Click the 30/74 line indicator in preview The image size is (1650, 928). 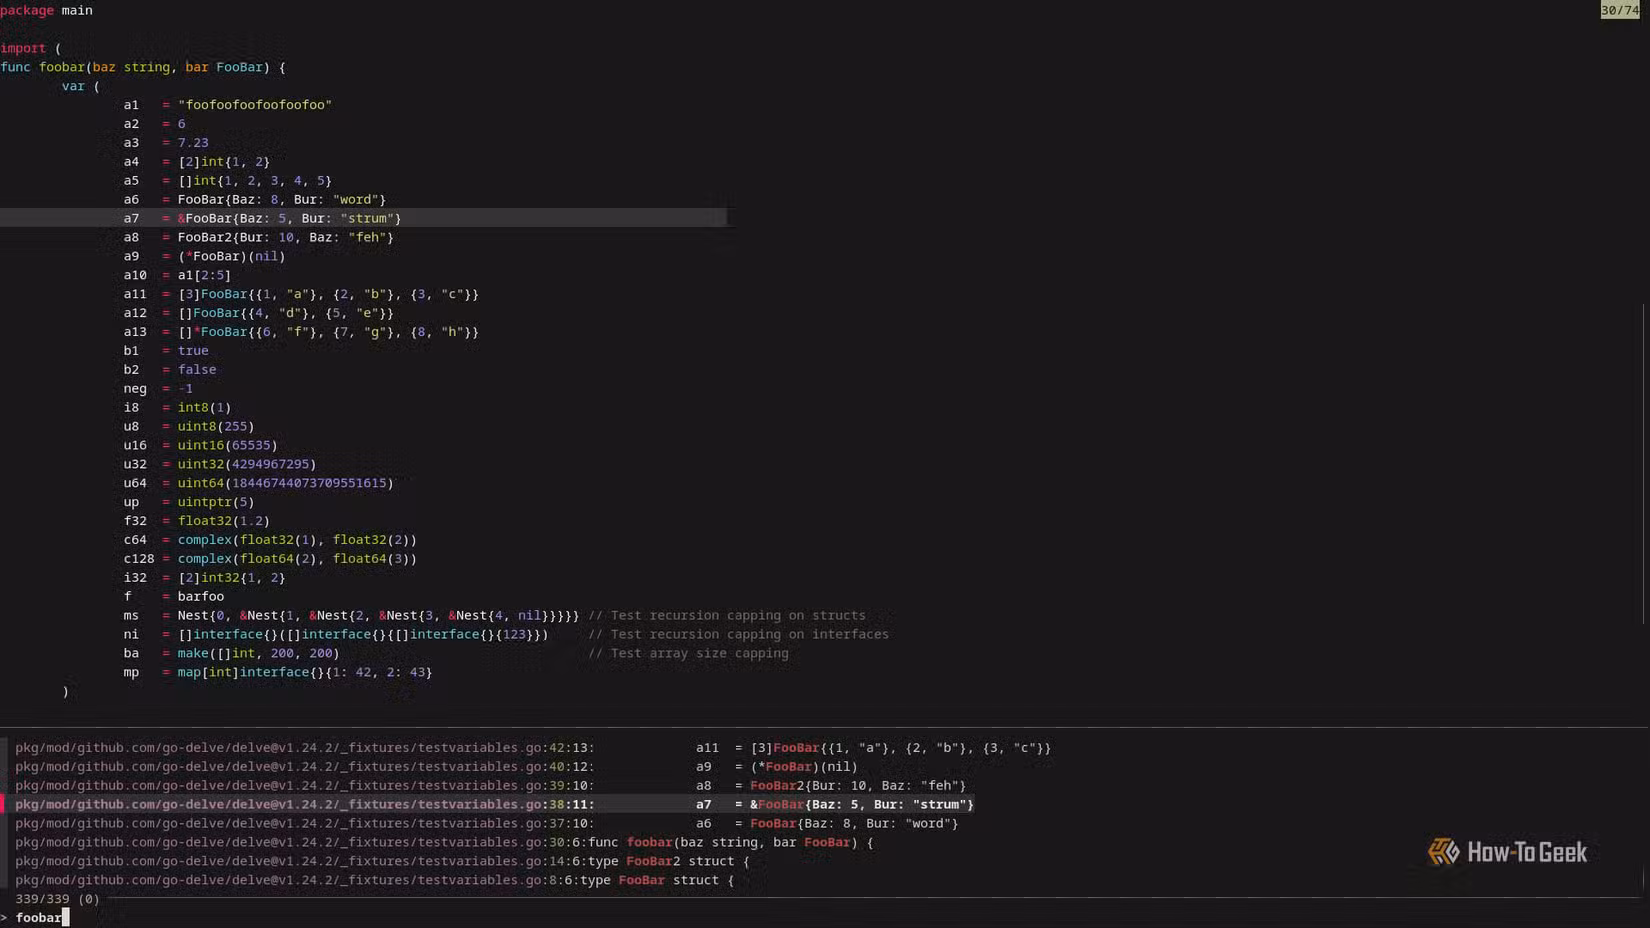click(1620, 10)
